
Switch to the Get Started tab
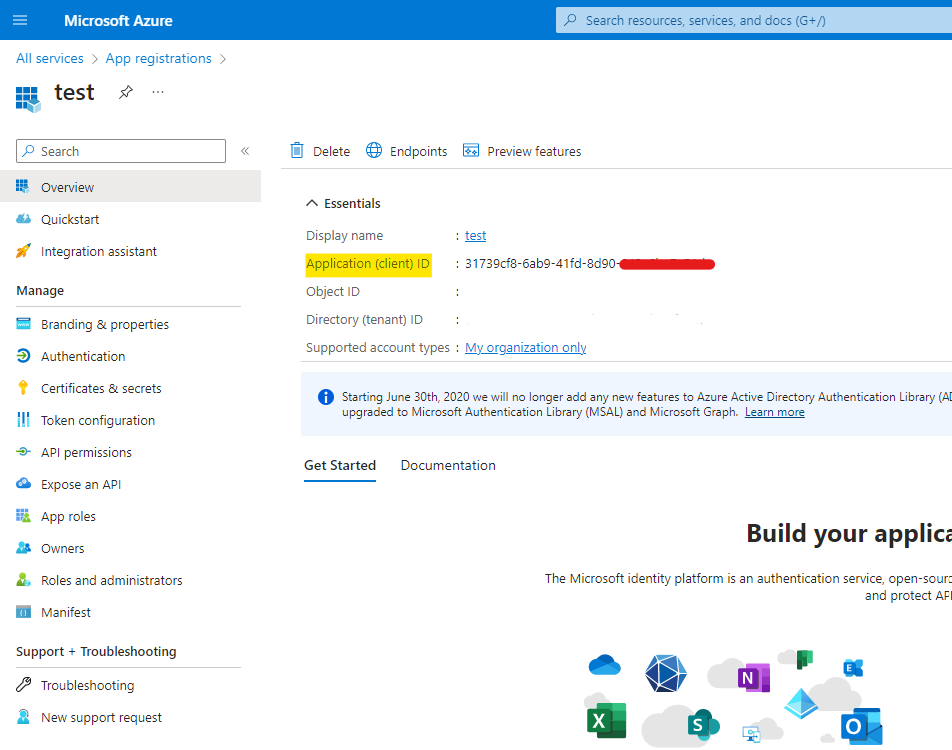tap(339, 465)
